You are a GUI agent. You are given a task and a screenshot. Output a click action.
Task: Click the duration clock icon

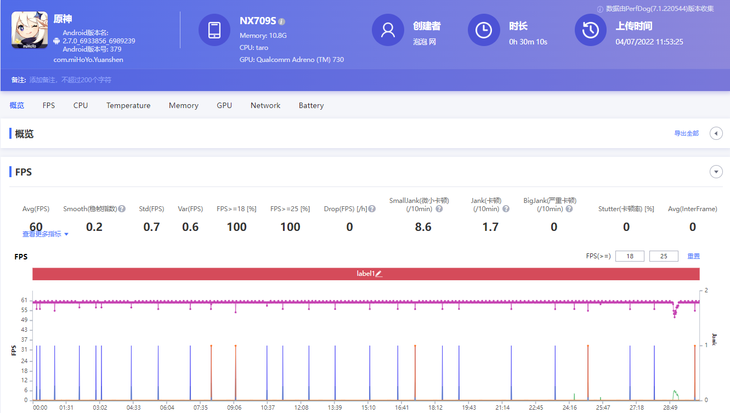coord(484,30)
